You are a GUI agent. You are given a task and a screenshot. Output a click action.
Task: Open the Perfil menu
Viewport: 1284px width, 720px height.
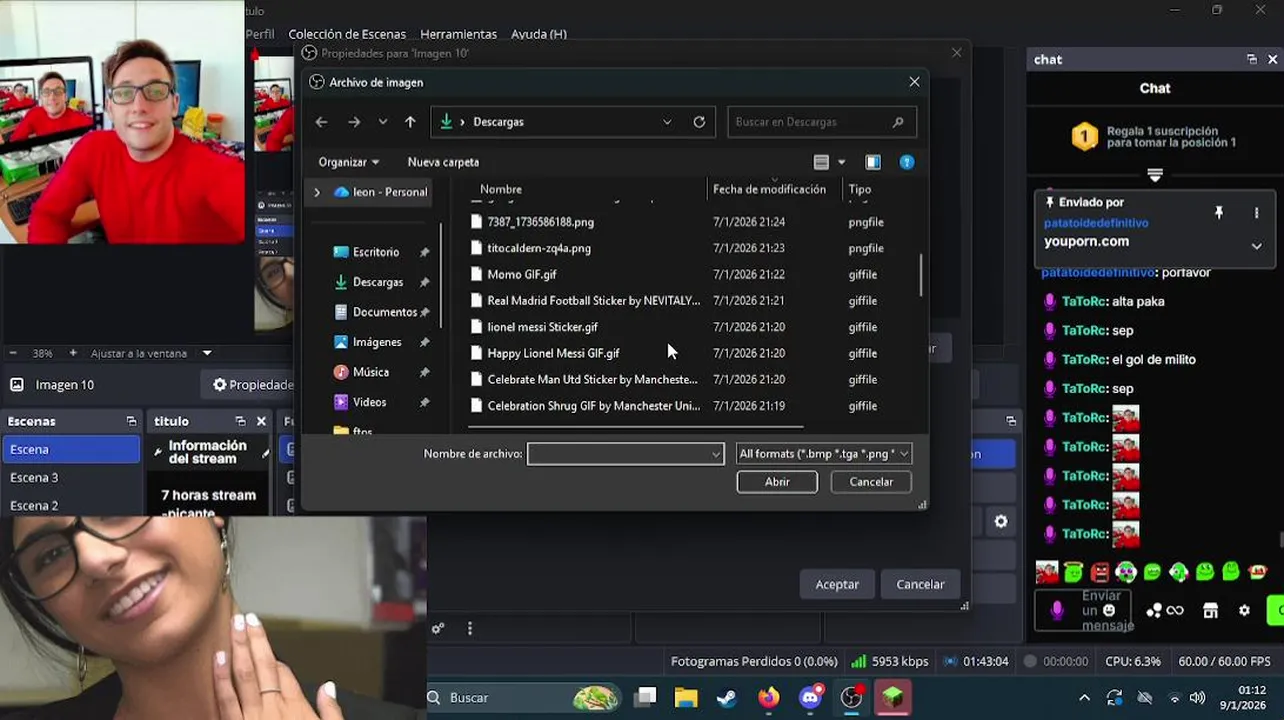pyautogui.click(x=260, y=34)
